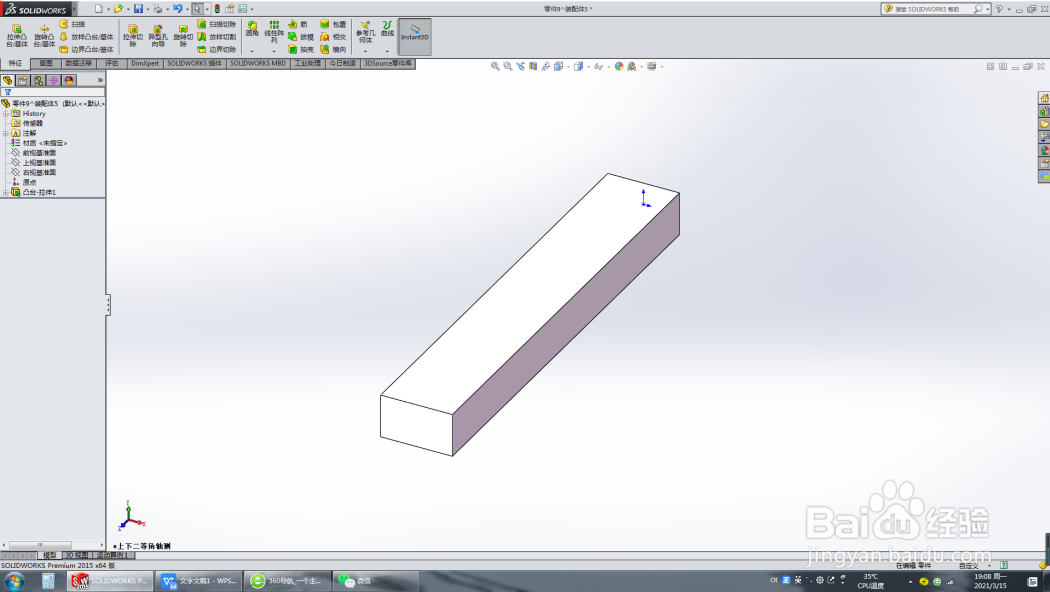
Task: Select the Fillet (圆角) tool
Action: [252, 29]
